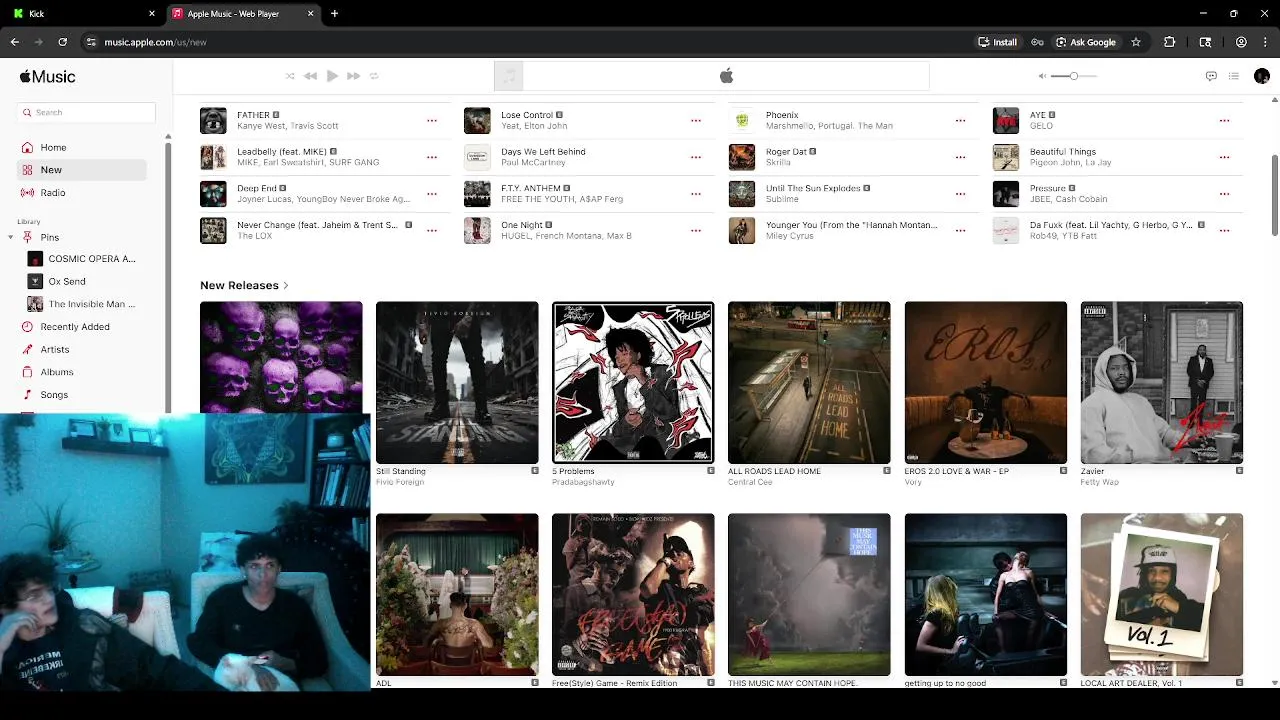The width and height of the screenshot is (1280, 720).
Task: Open the account profile avatar
Action: 1261,76
